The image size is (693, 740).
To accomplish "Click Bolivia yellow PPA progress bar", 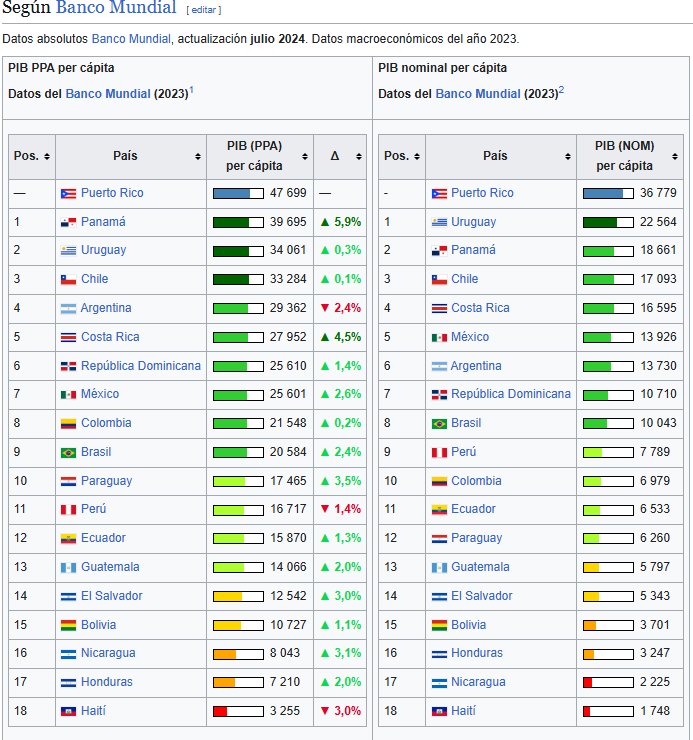I will pos(238,625).
